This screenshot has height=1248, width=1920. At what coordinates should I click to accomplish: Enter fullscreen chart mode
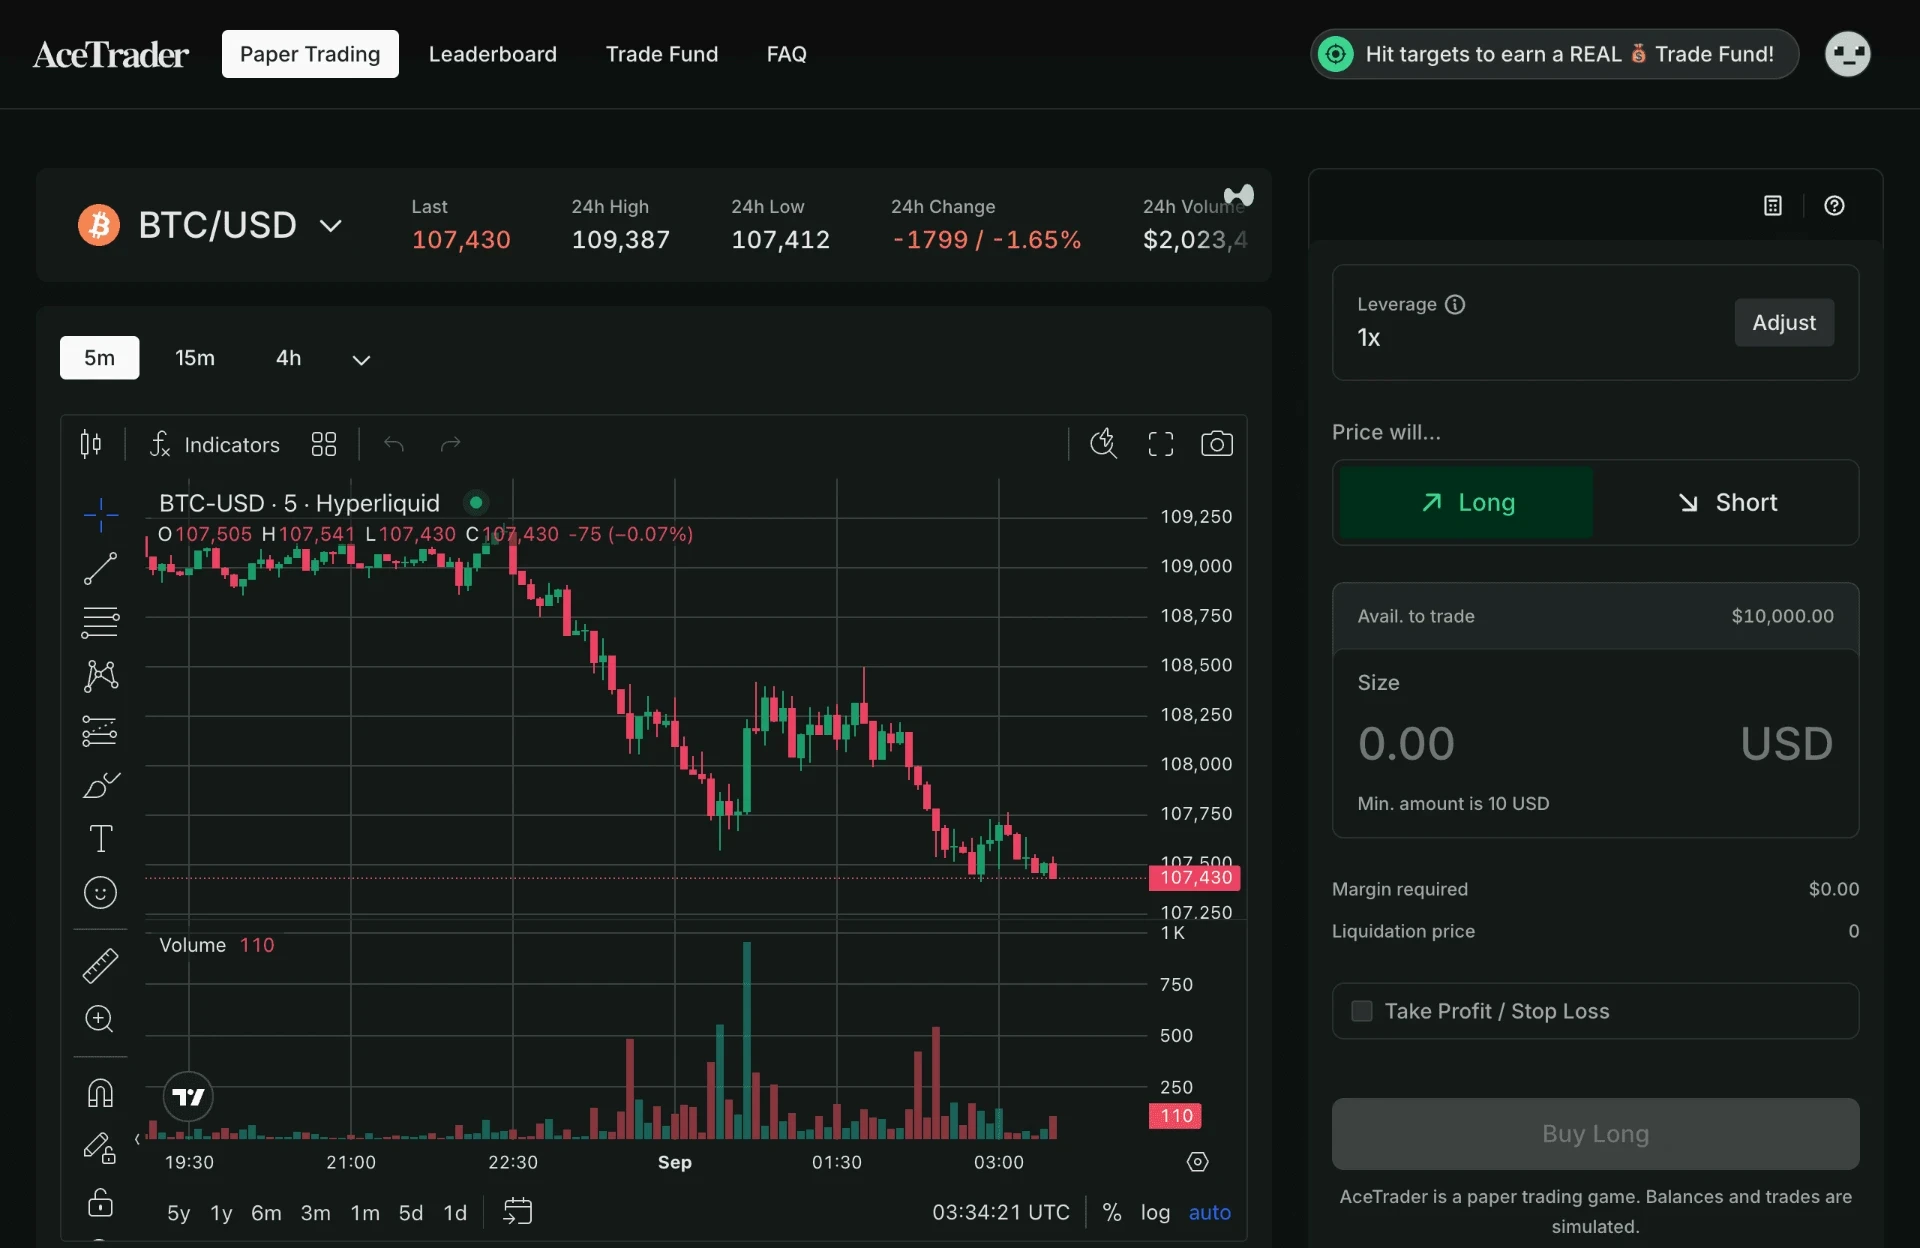coord(1160,443)
